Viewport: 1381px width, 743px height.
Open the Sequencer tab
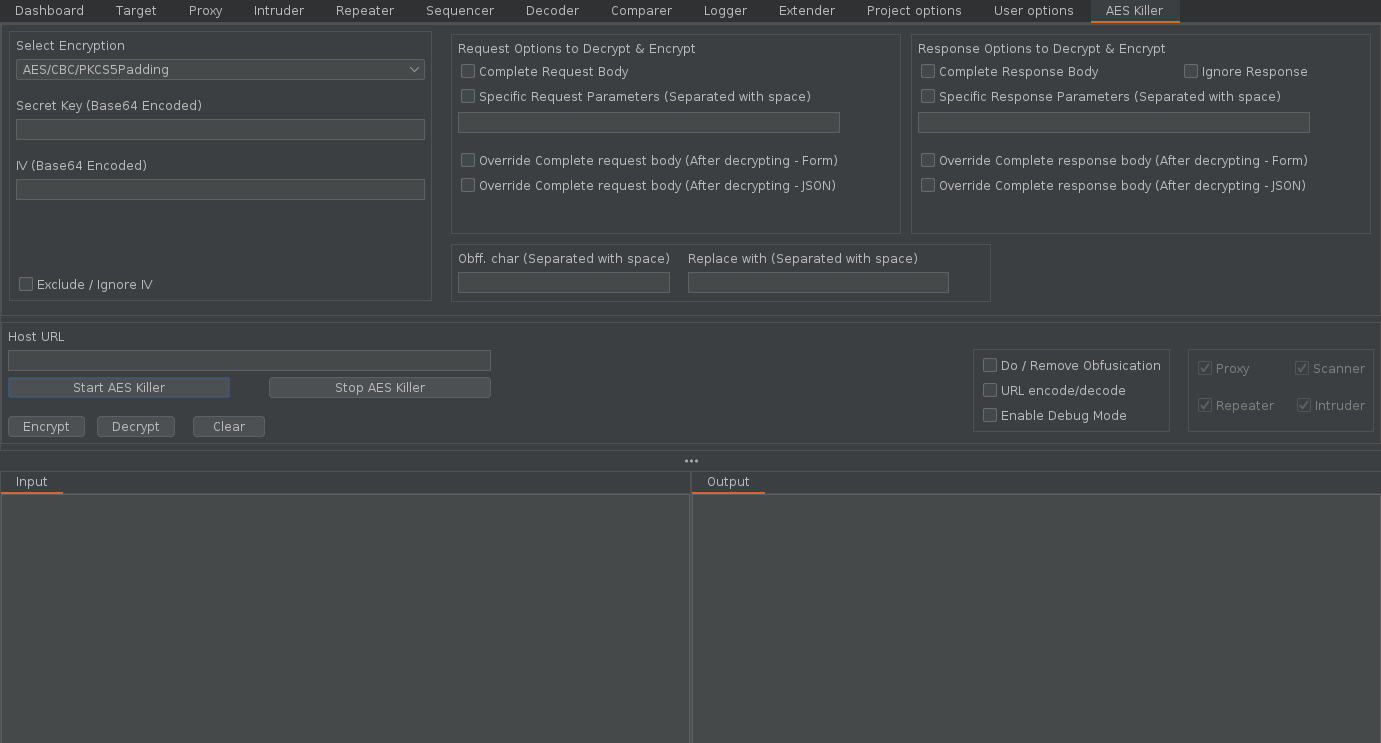coord(460,11)
